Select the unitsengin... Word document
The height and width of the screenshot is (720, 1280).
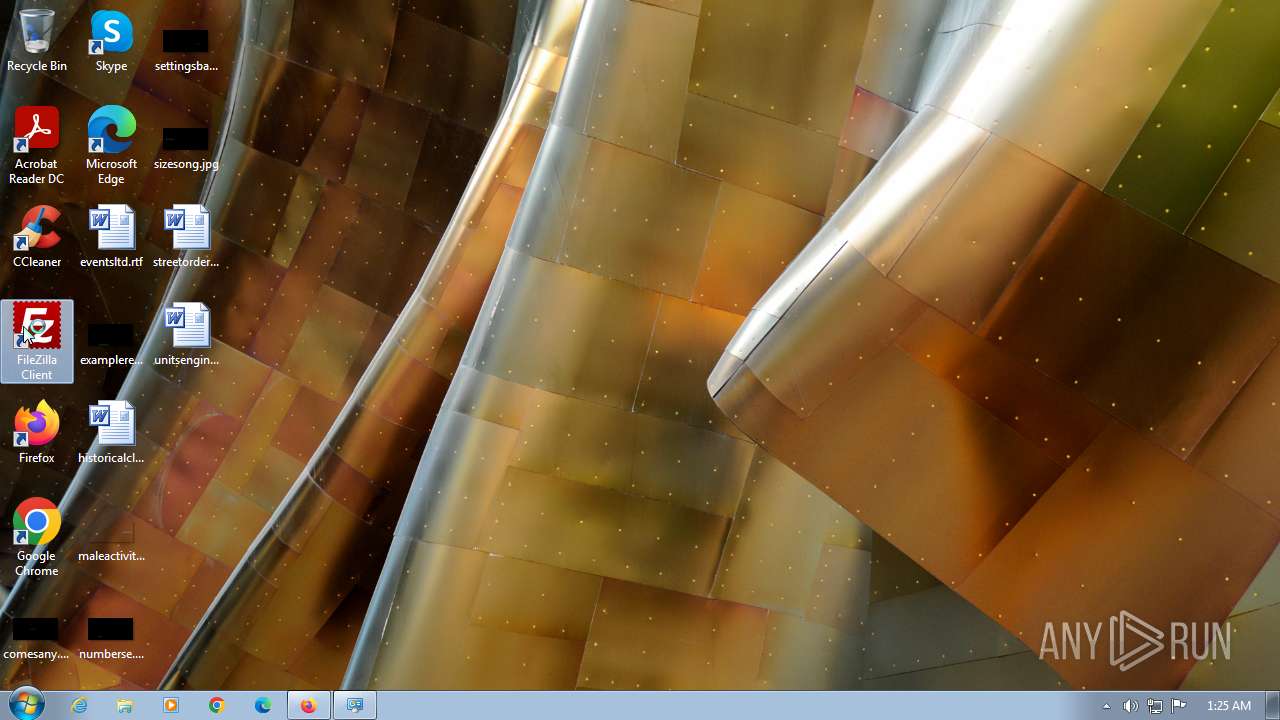pyautogui.click(x=186, y=335)
